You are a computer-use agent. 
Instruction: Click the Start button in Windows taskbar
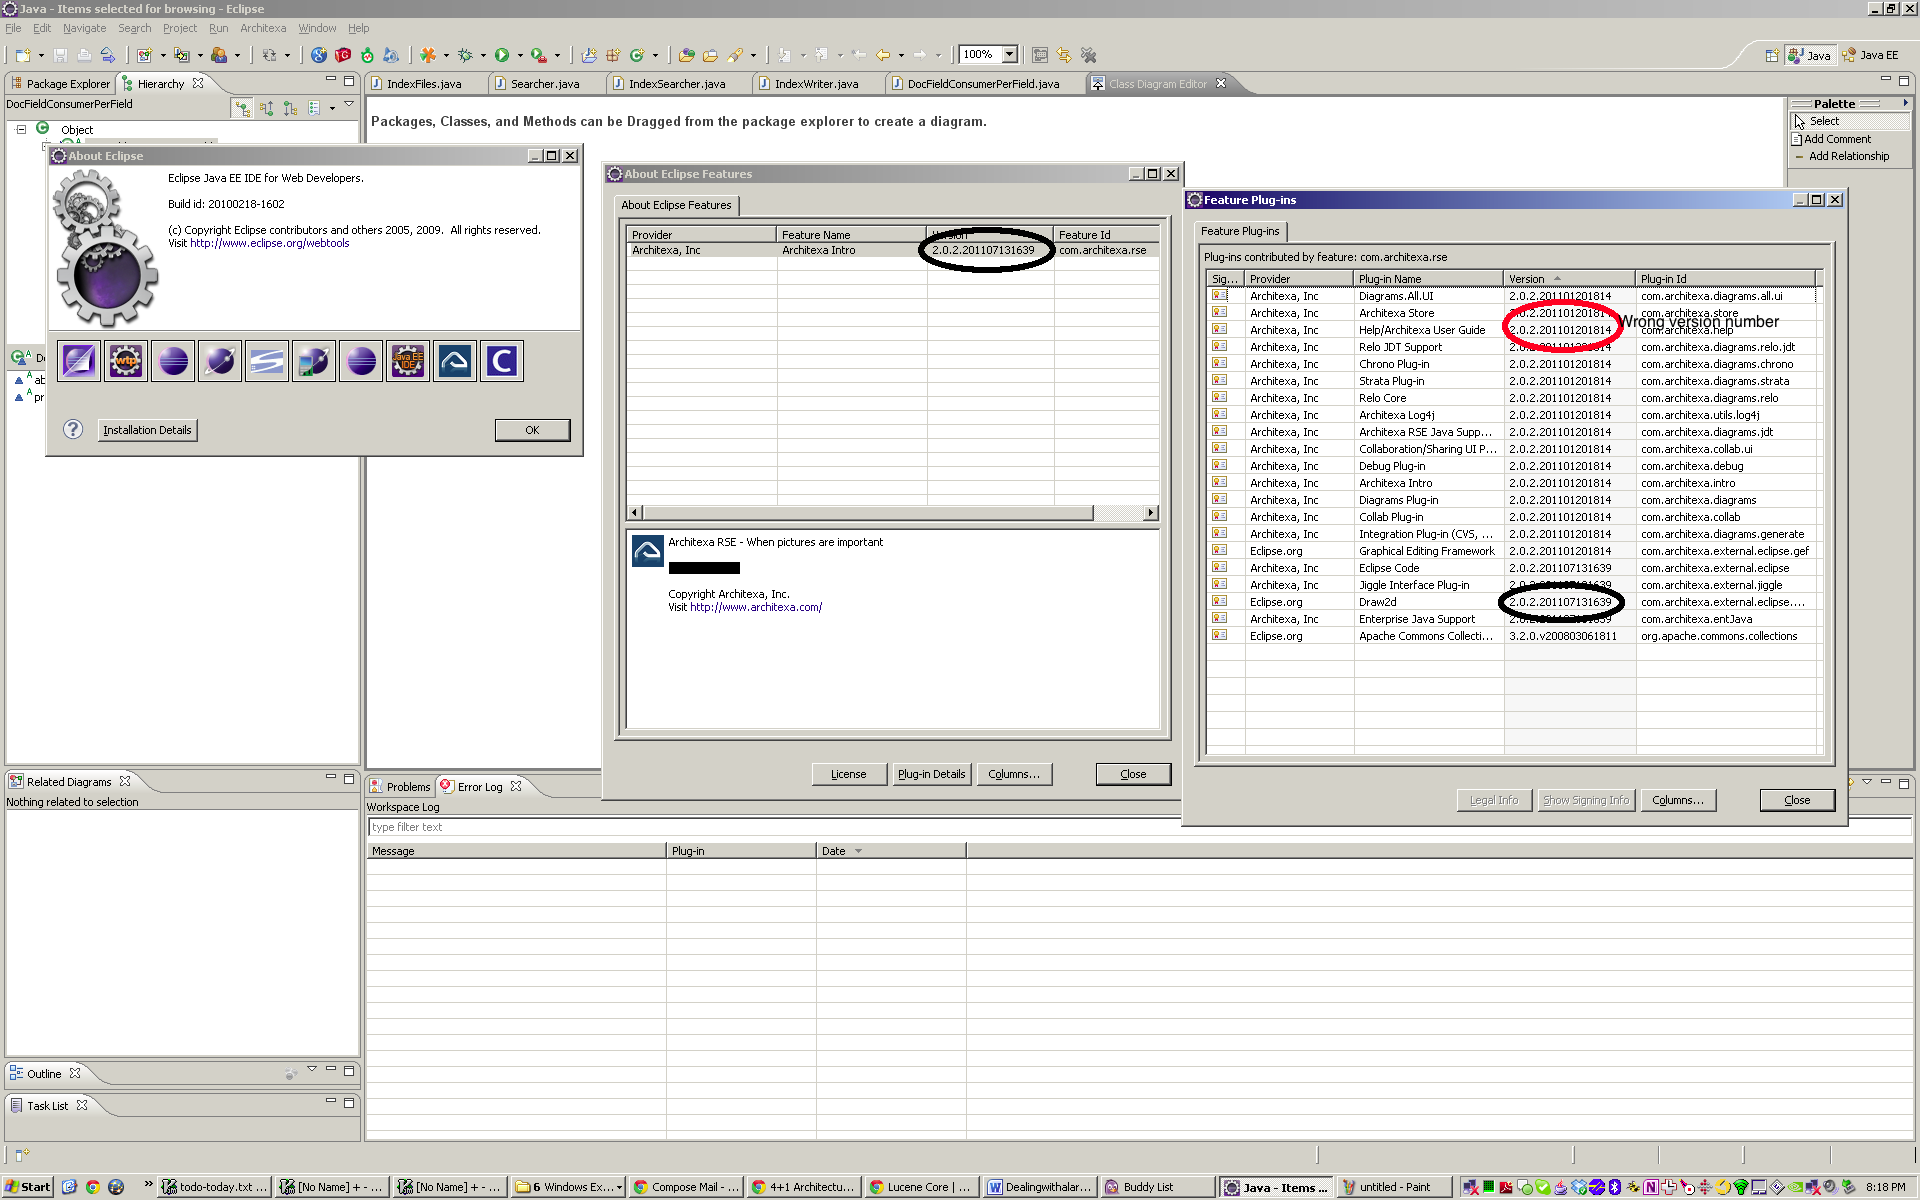click(28, 1187)
